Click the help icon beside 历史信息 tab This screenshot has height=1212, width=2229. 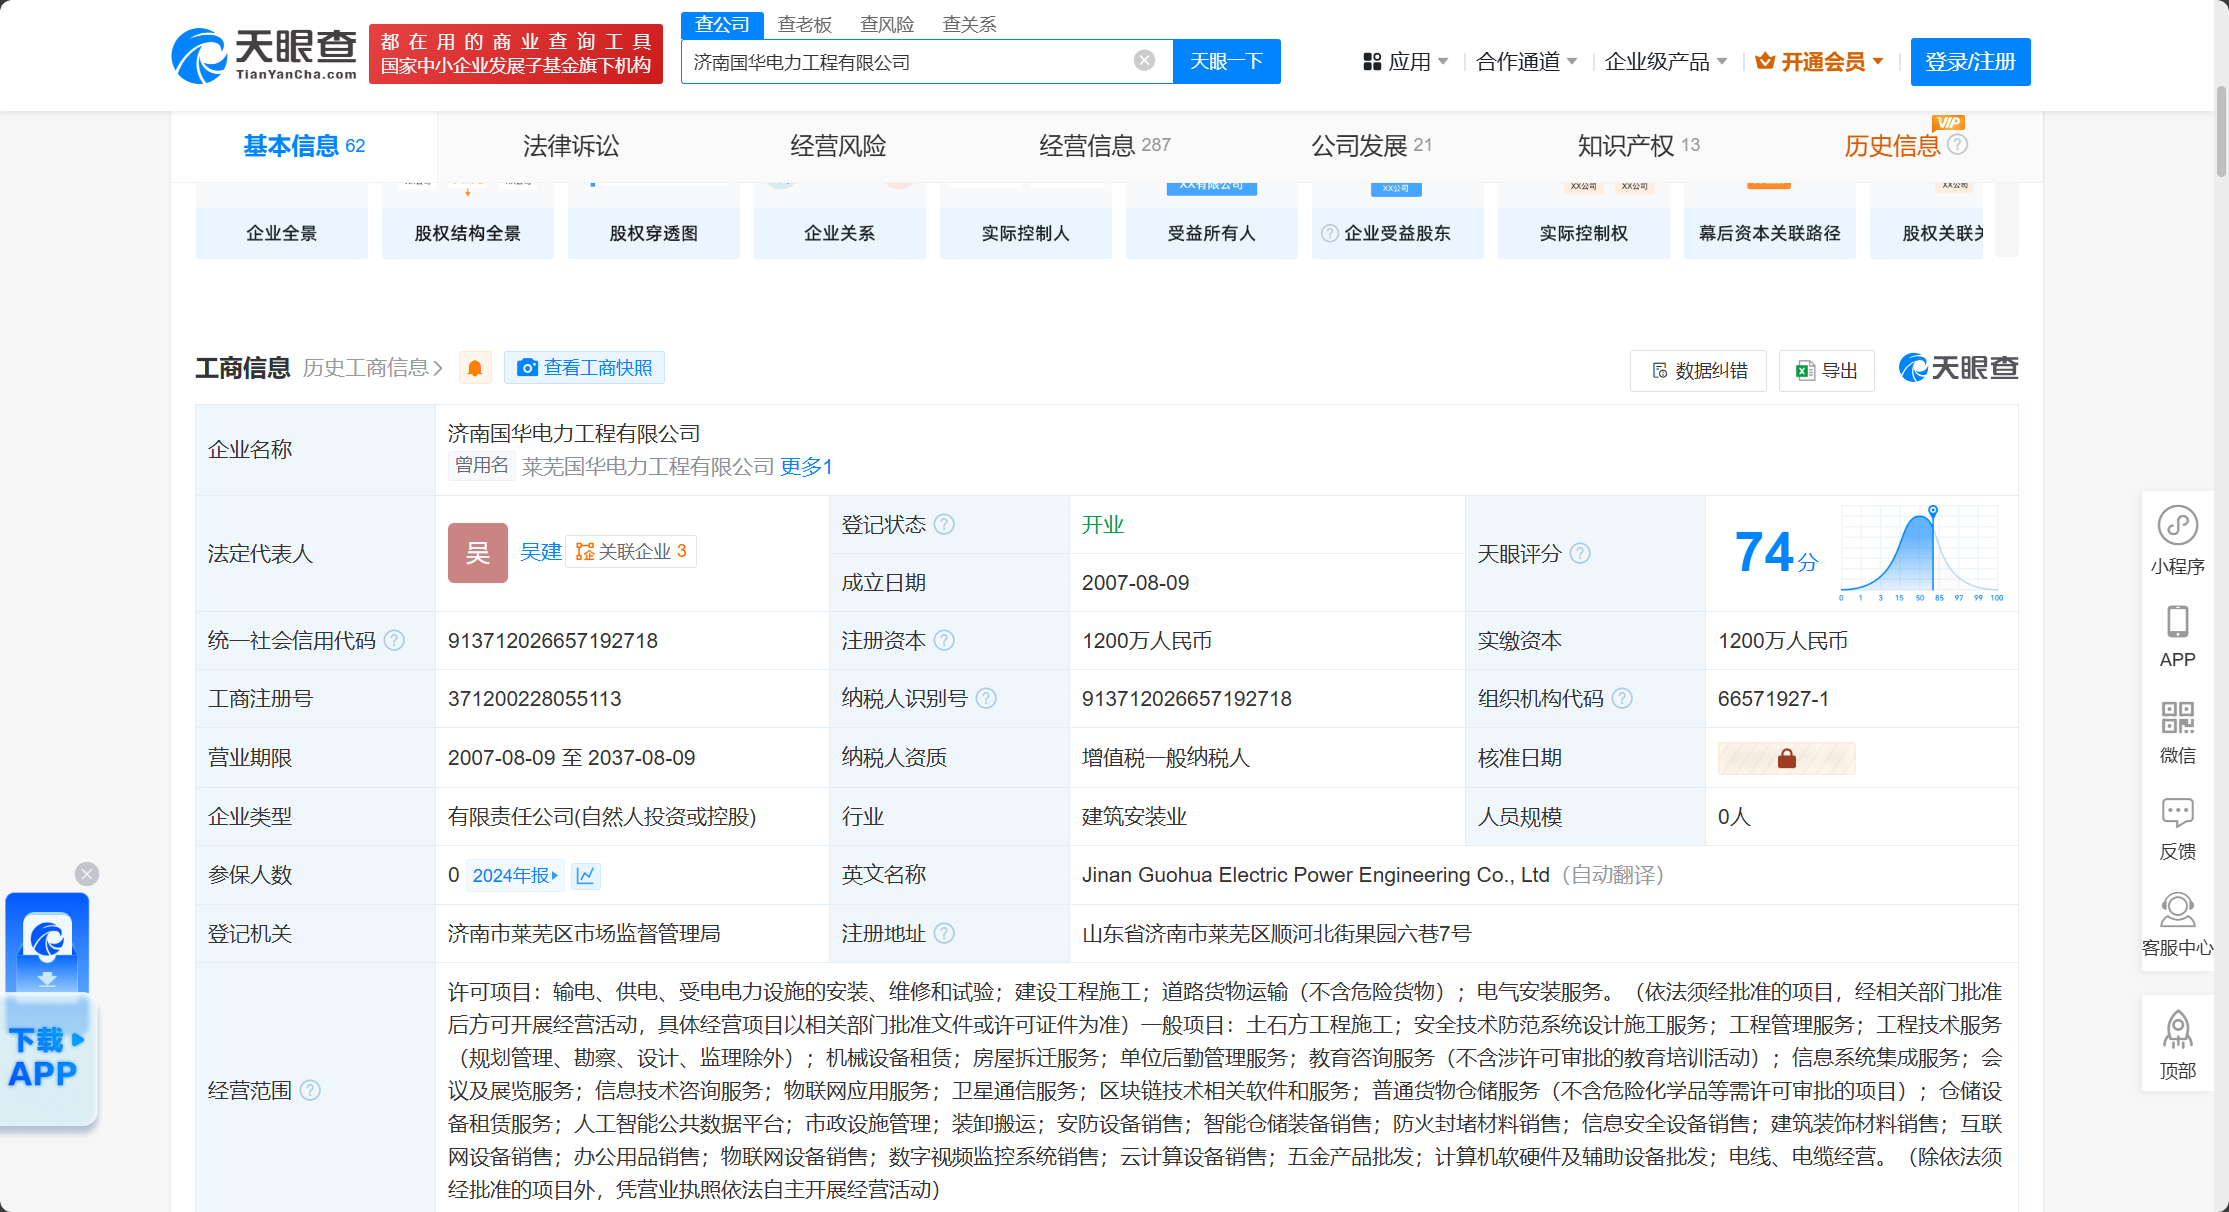1958,145
